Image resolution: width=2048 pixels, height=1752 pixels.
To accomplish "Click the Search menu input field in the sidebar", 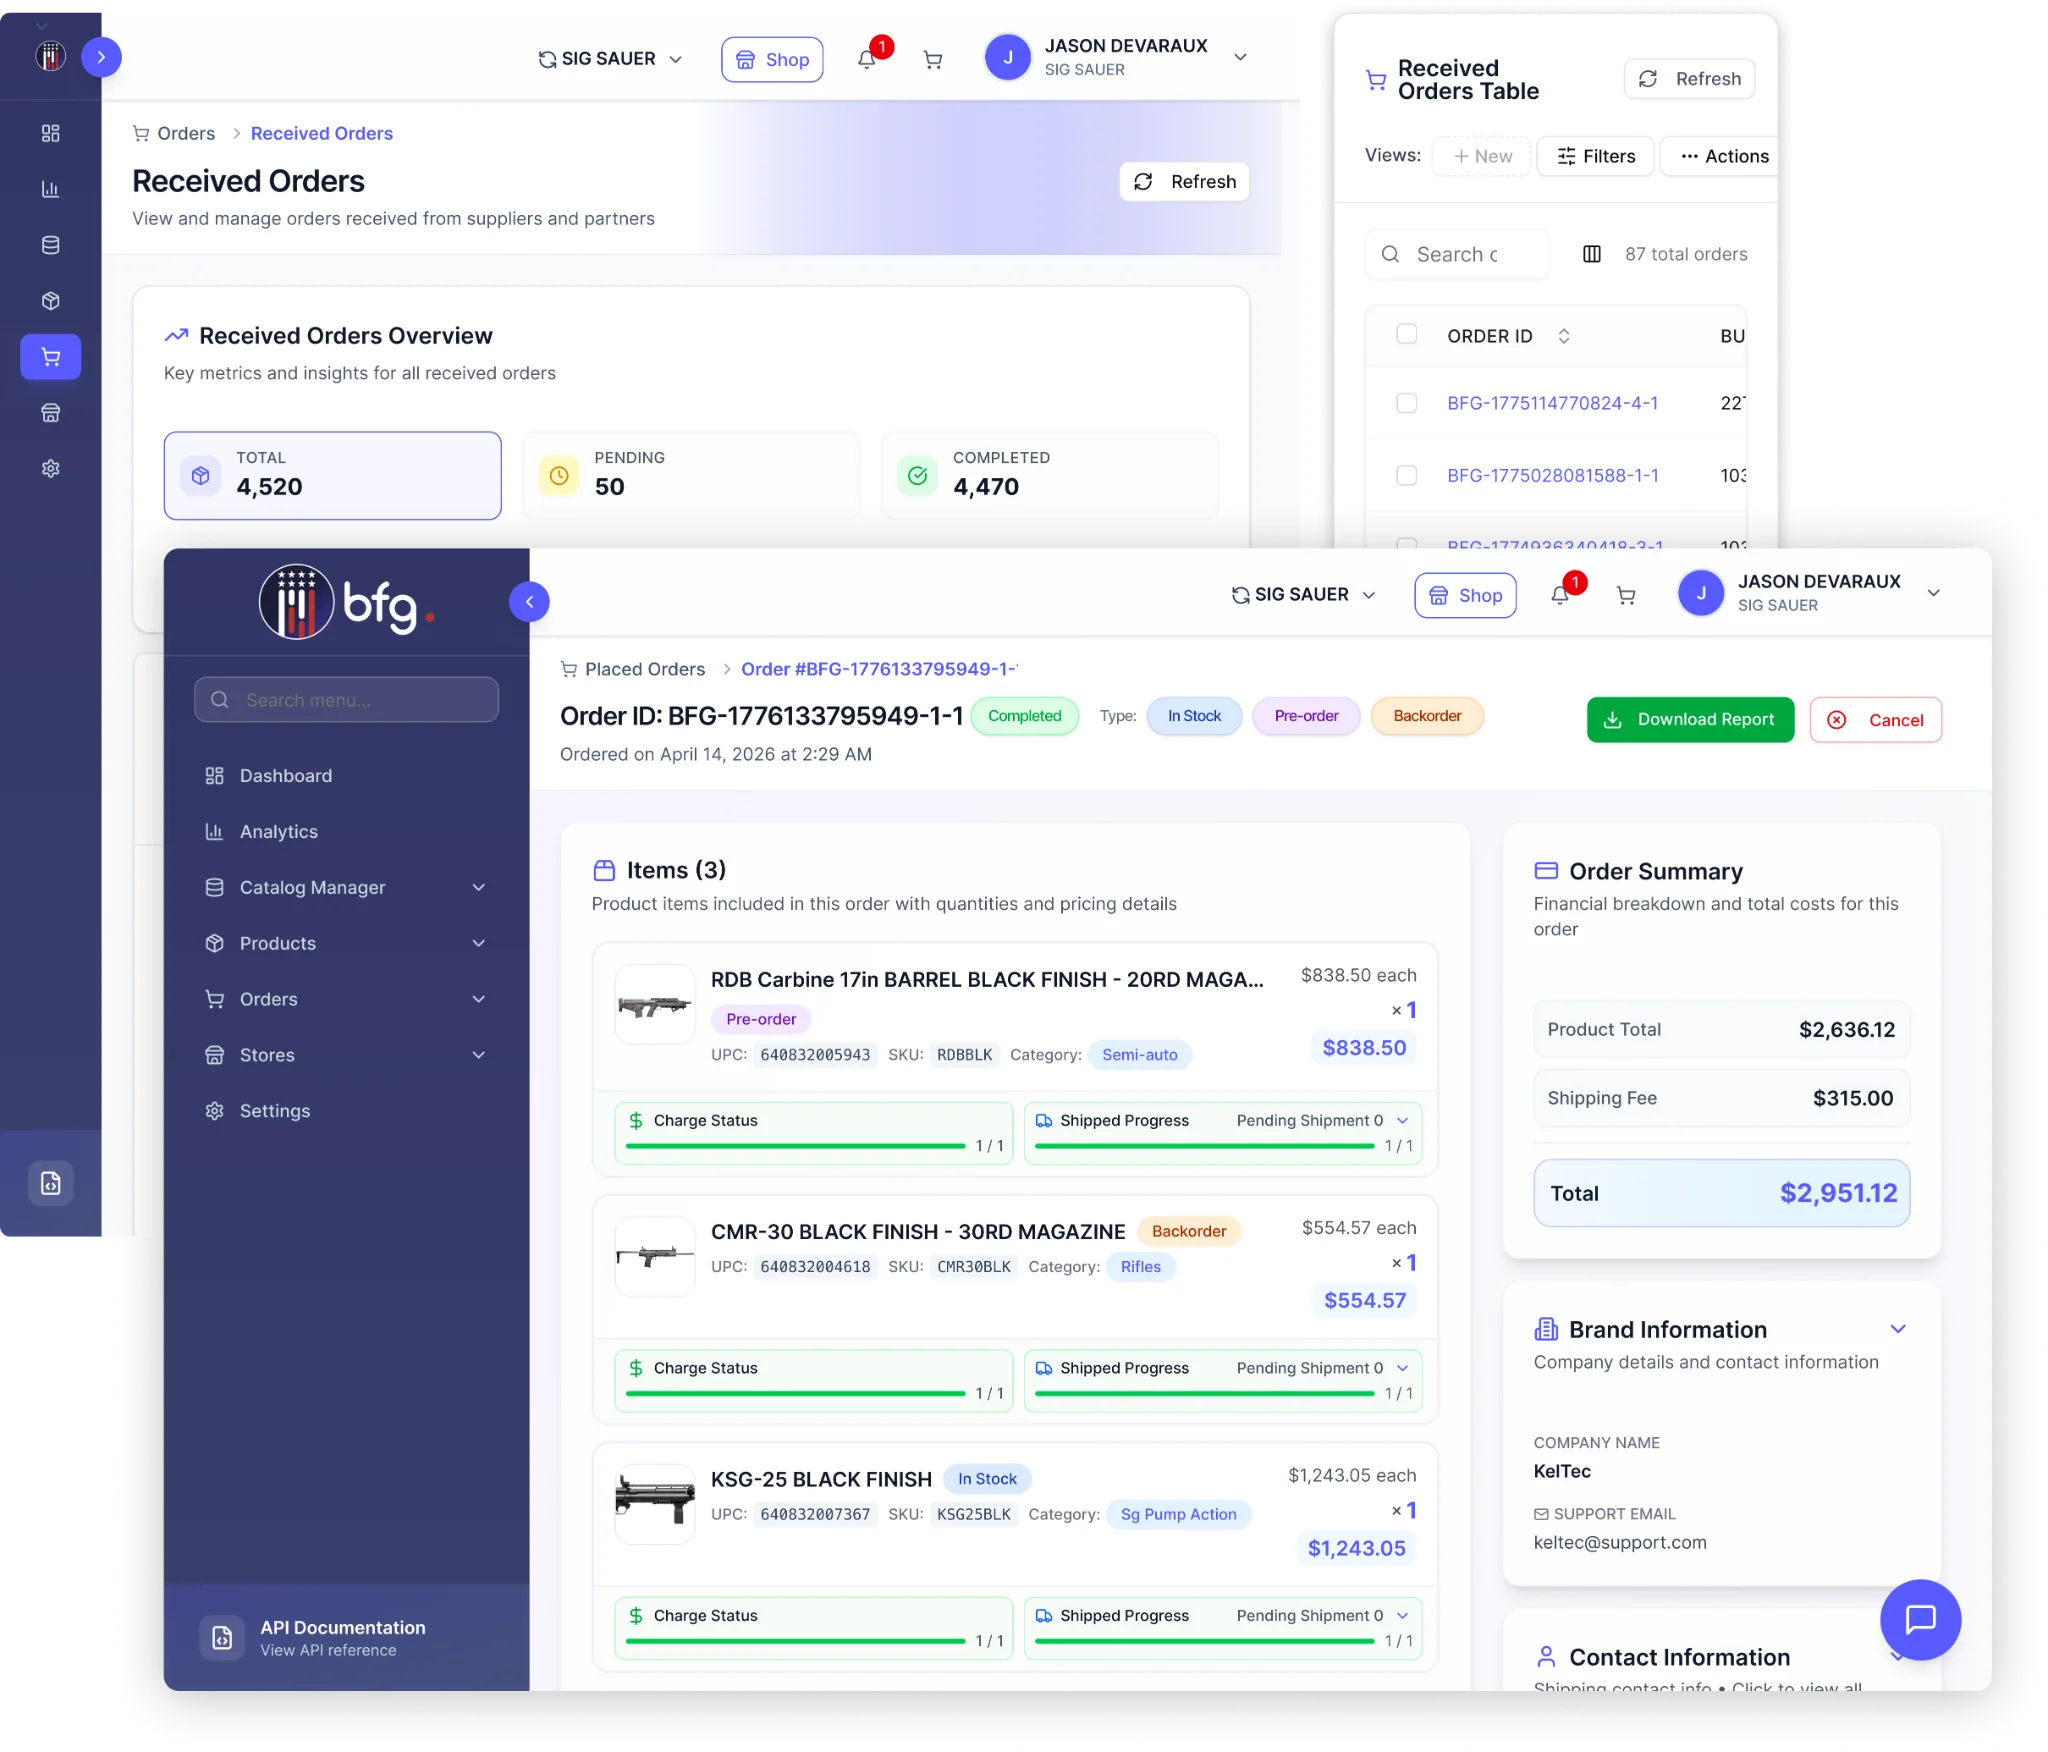I will 346,699.
